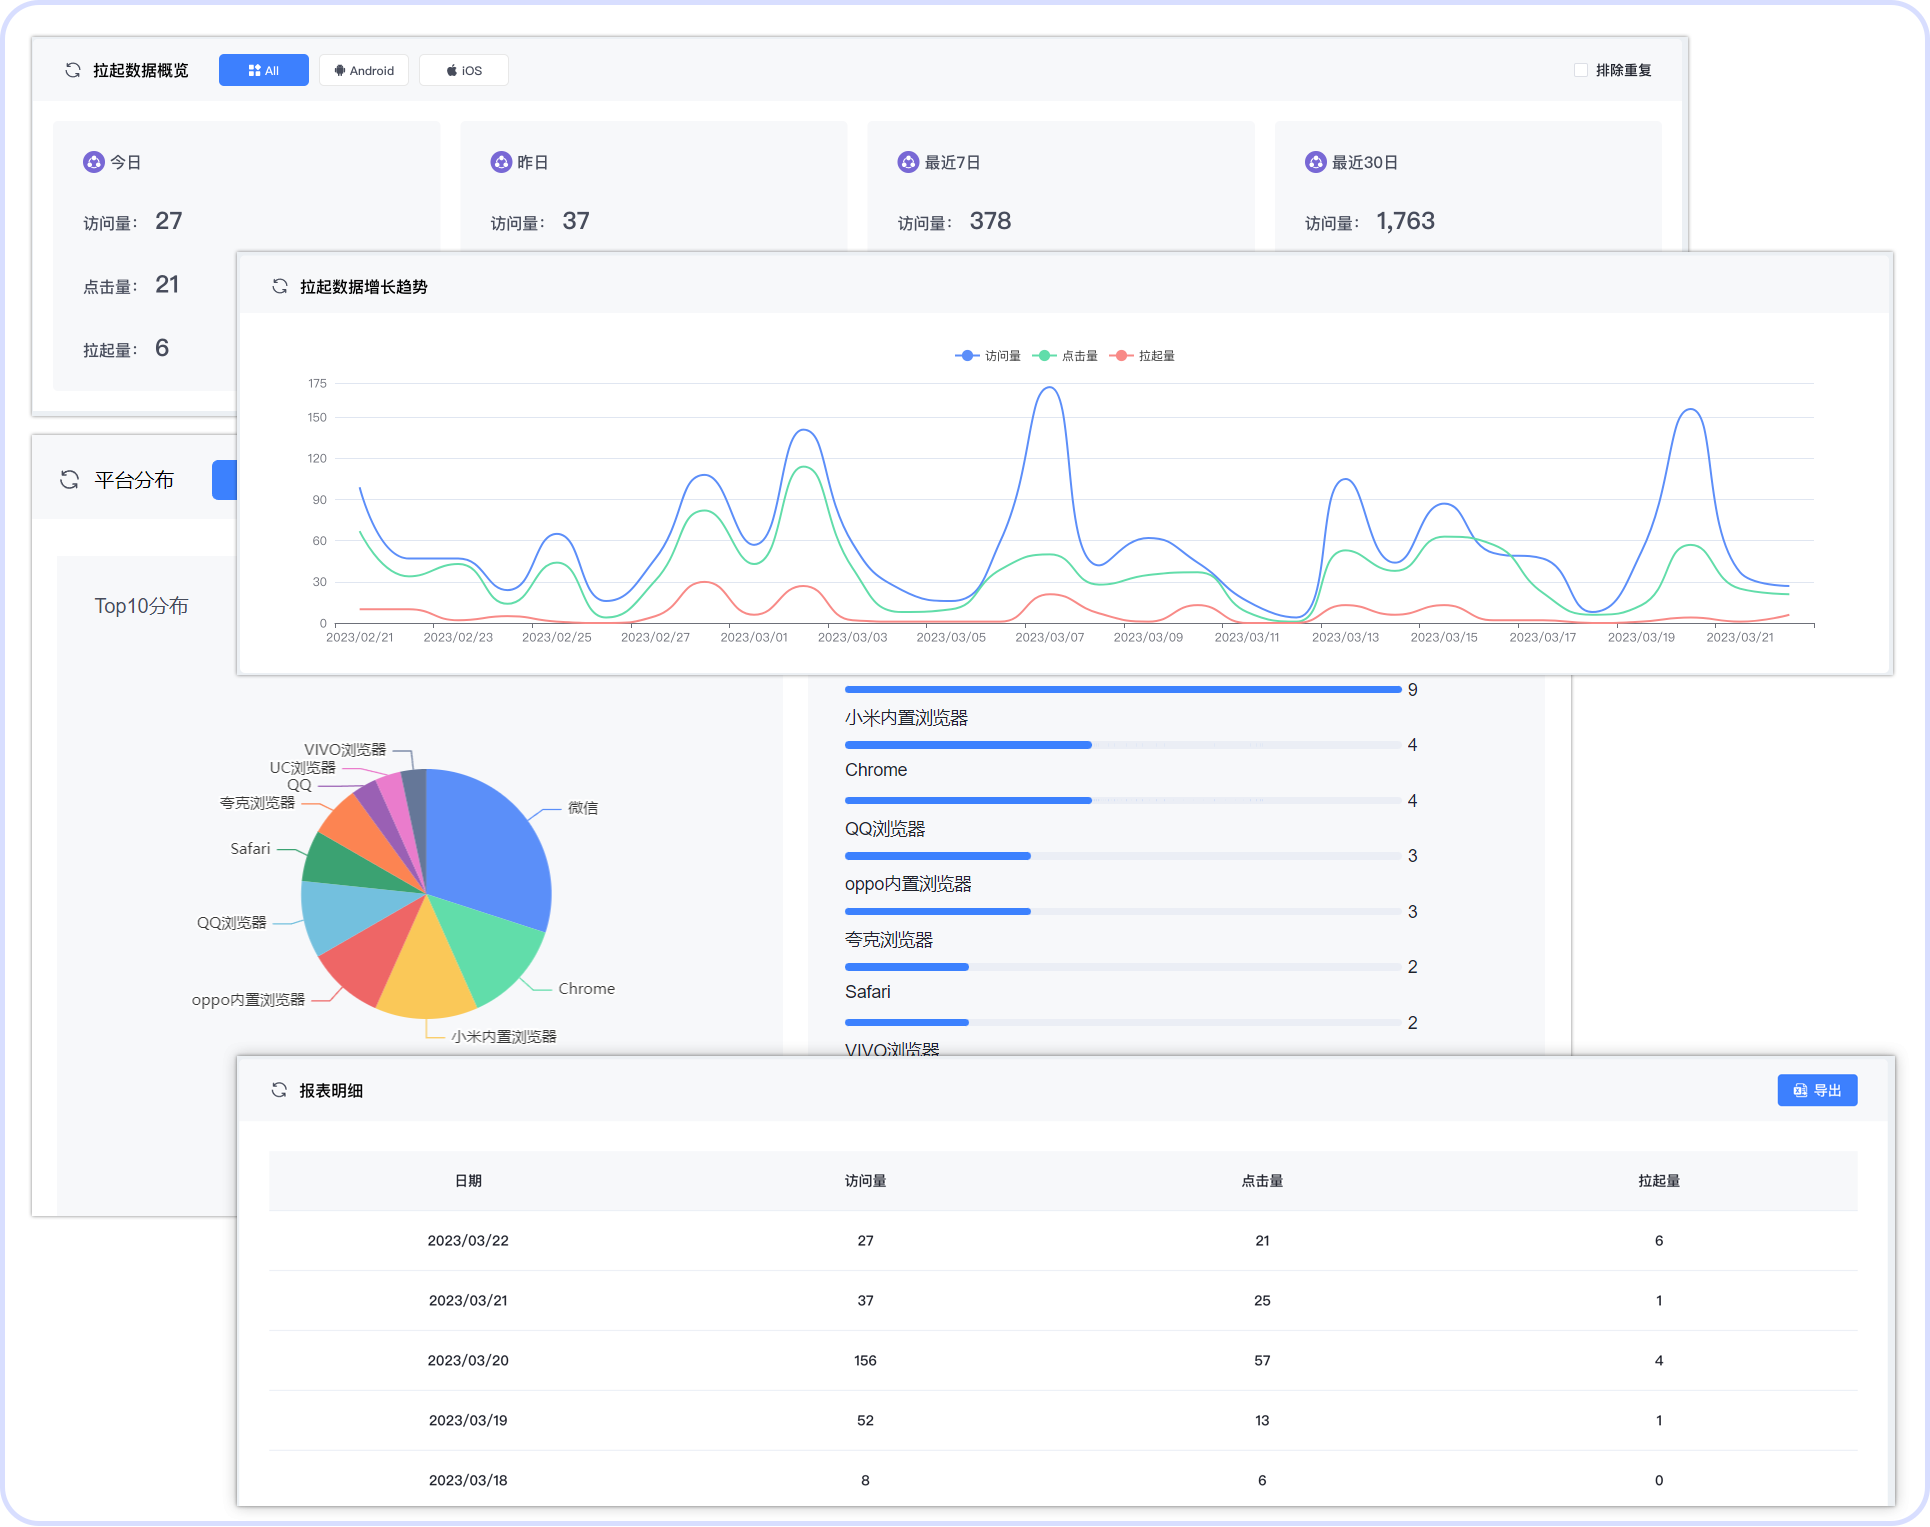
Task: Click the purple icon next to 今日
Action: (93, 162)
